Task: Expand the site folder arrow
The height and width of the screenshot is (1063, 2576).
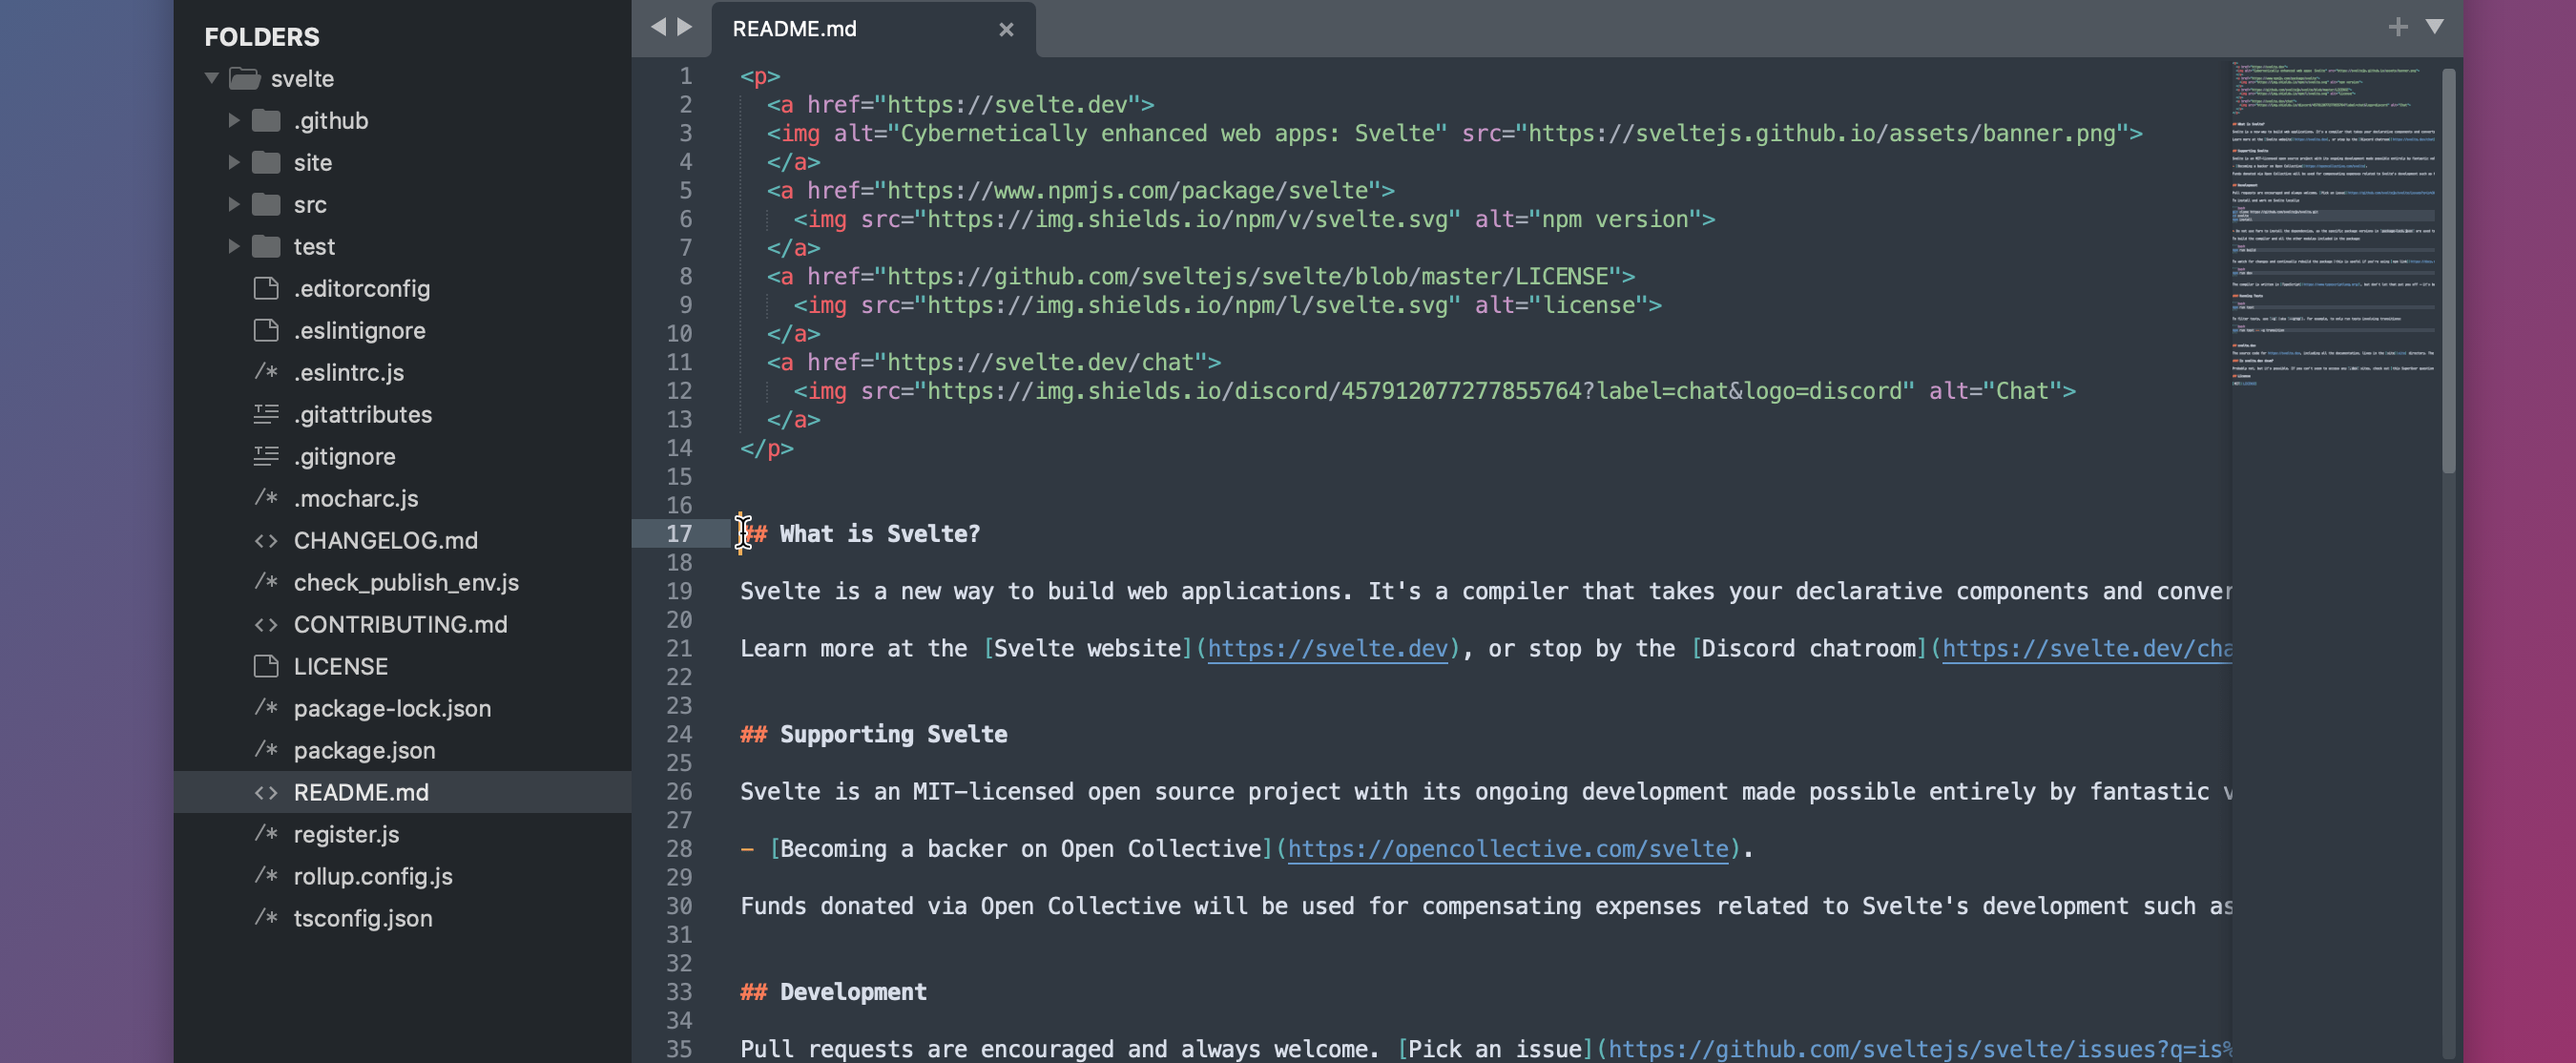Action: click(x=234, y=162)
